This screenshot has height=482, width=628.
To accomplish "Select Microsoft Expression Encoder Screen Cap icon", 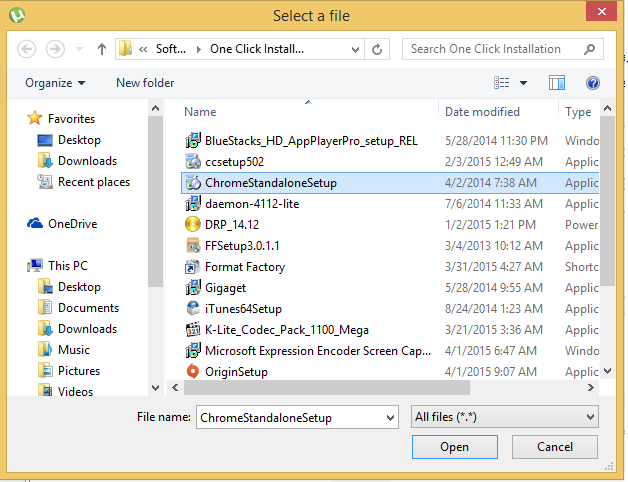I will (x=193, y=351).
